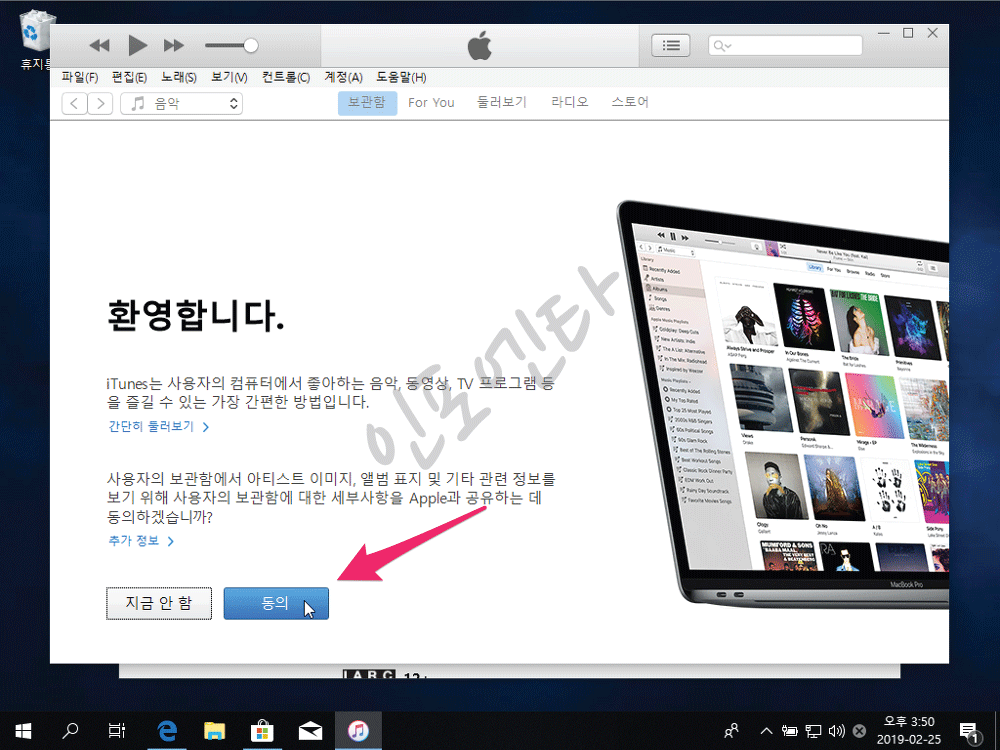The width and height of the screenshot is (1000, 750).
Task: Switch to the For You tab
Action: coord(431,103)
